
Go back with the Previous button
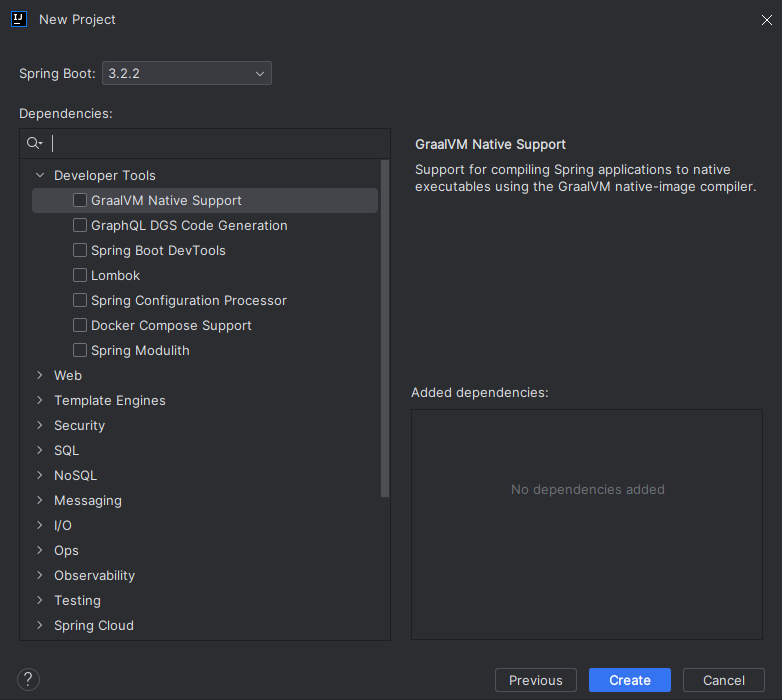click(x=536, y=680)
